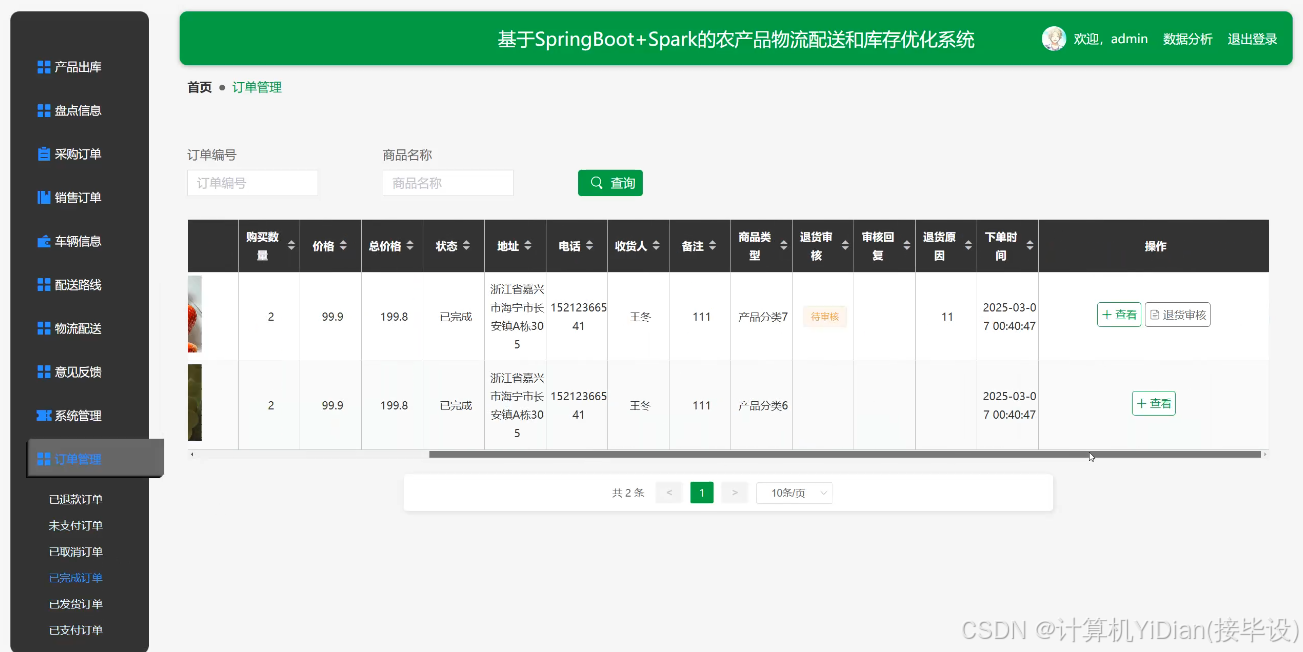Go to 首页 breadcrumb link
1303x652 pixels.
point(199,87)
